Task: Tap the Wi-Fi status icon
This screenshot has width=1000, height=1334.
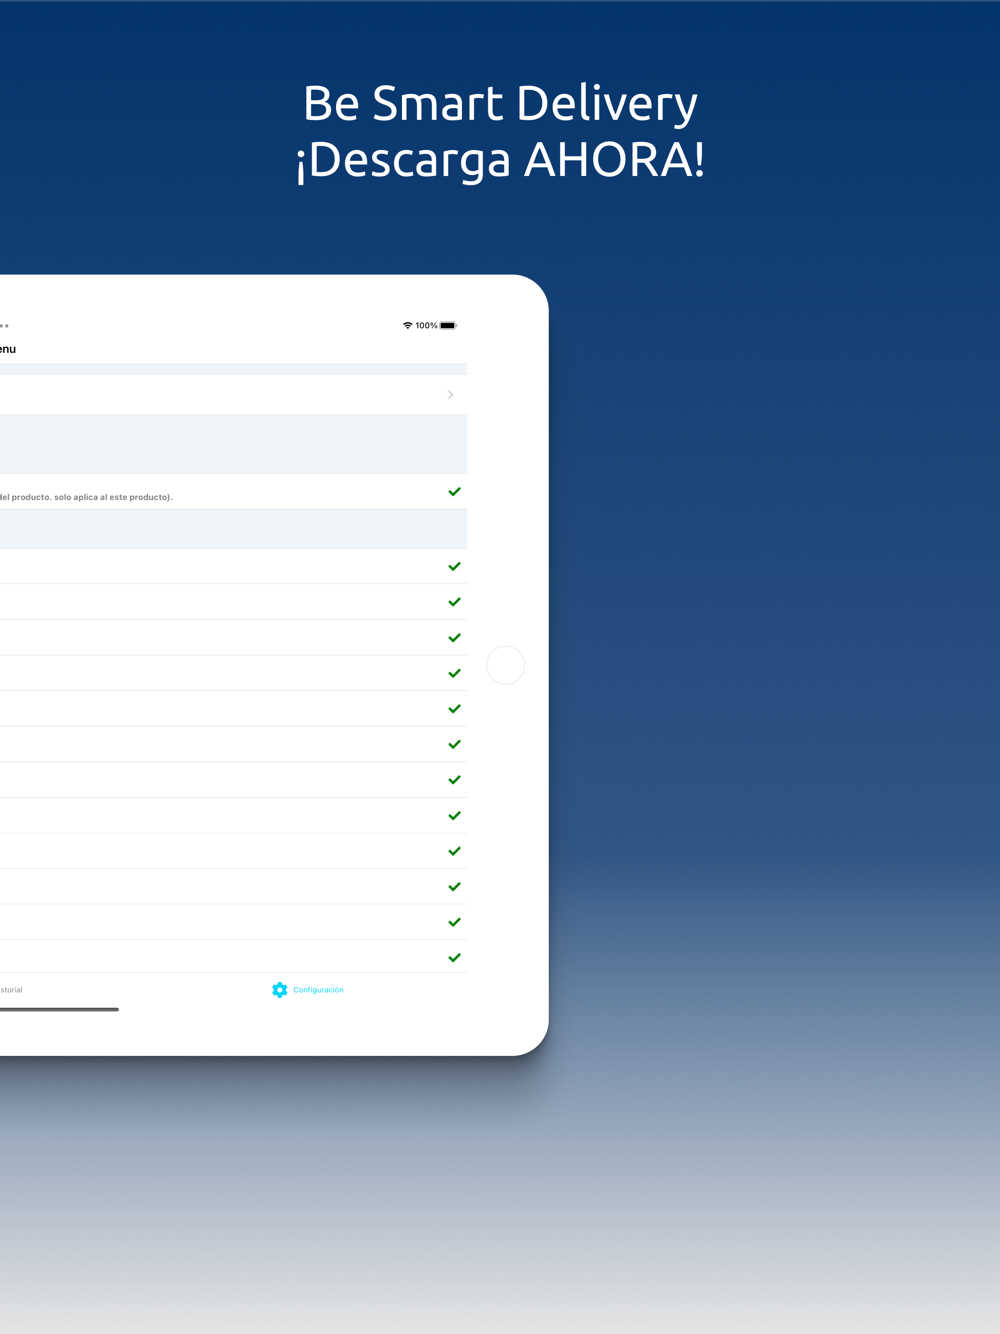Action: [407, 326]
